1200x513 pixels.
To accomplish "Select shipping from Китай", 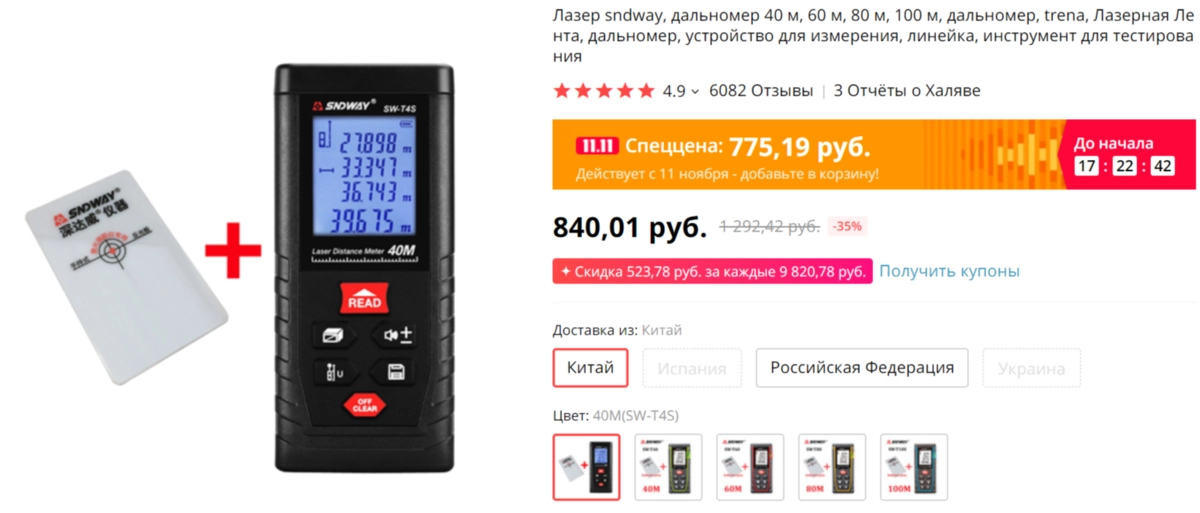I will point(590,368).
